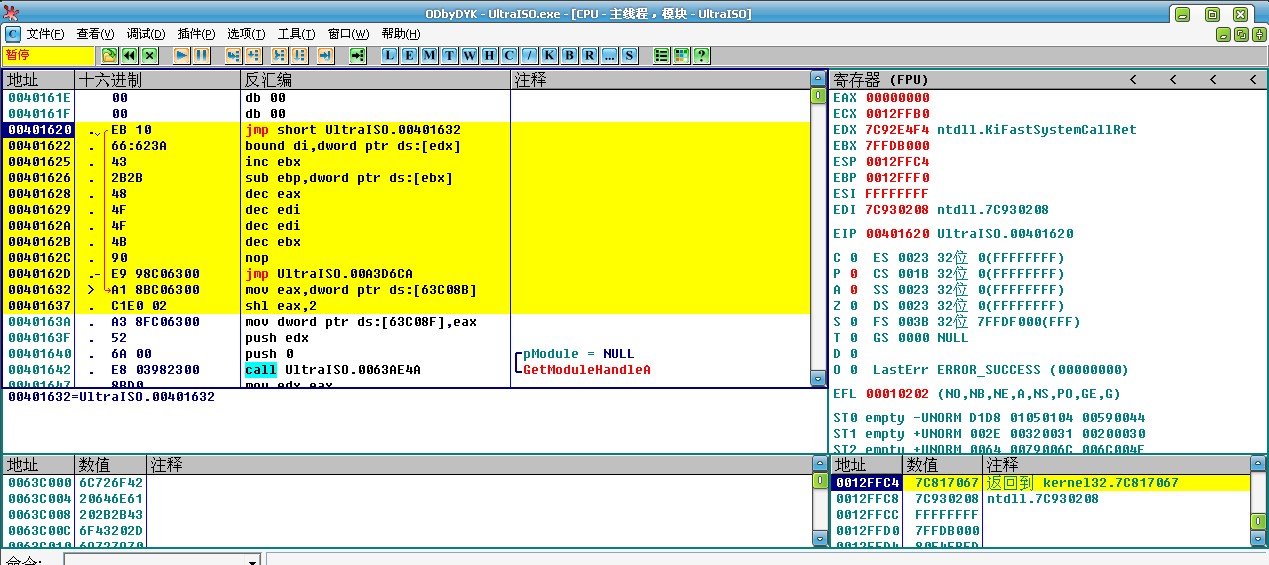Open Executable modules via E icon
Image resolution: width=1269 pixels, height=565 pixels.
point(409,55)
